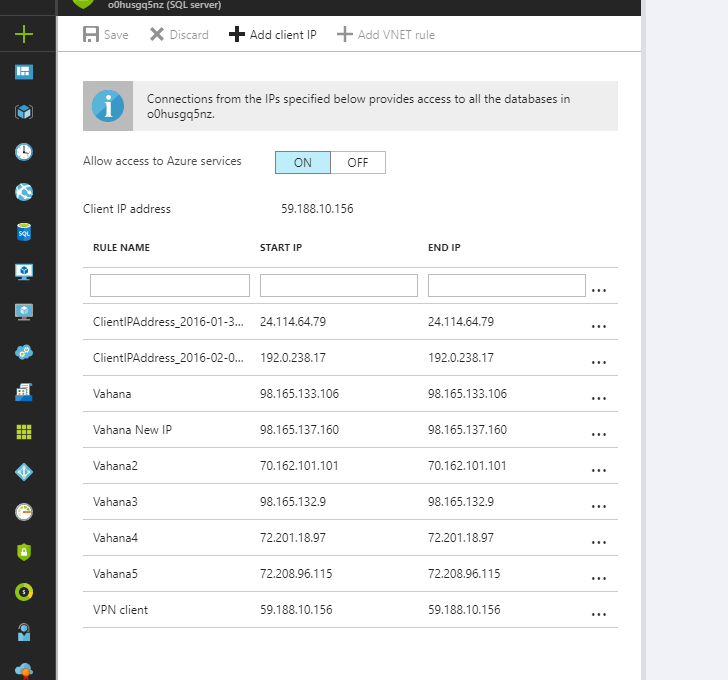Image resolution: width=728 pixels, height=680 pixels.
Task: Open the ellipsis menu for Vahana3 rule
Action: click(599, 506)
